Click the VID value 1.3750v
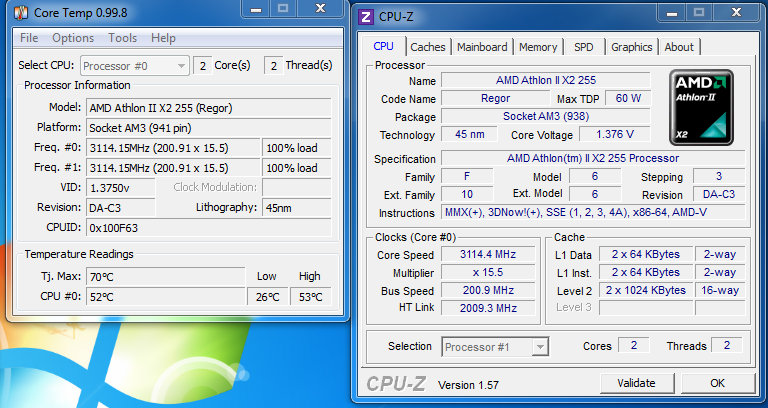 coord(120,188)
